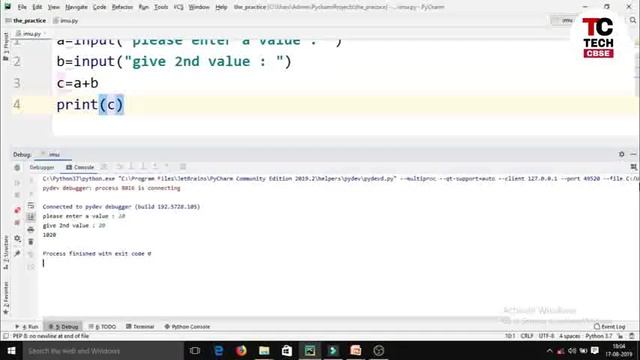Open the Favorites tool window stripe

(x=6, y=298)
